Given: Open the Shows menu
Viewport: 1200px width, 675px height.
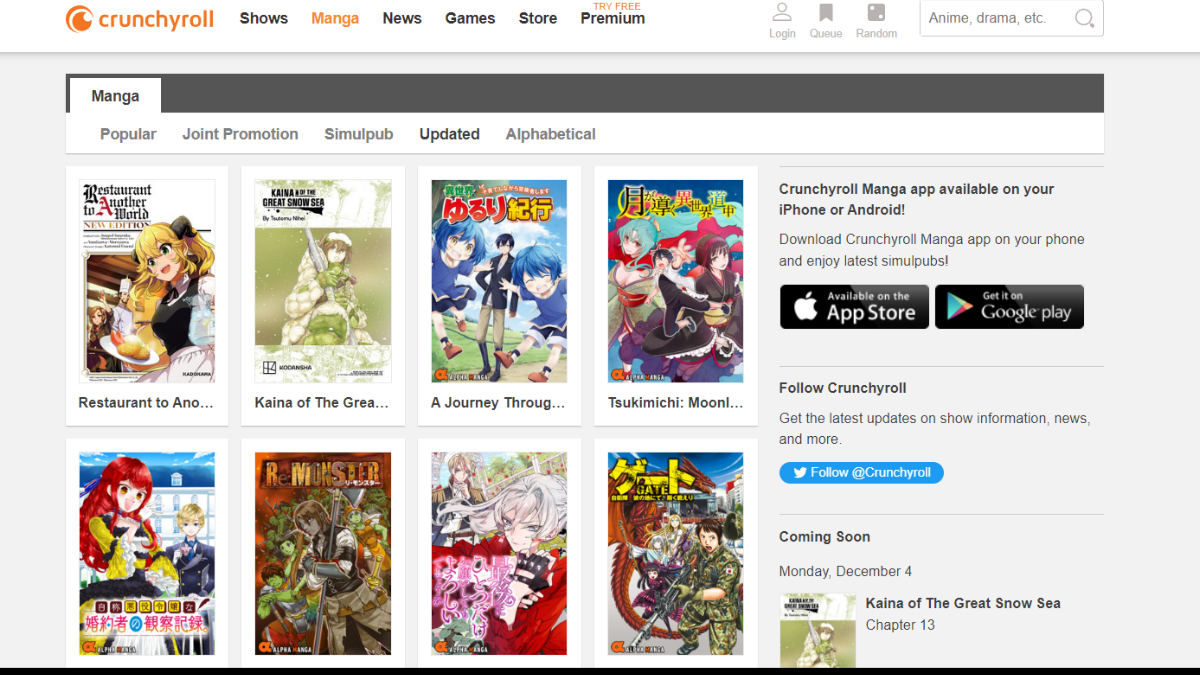Looking at the screenshot, I should click(x=264, y=18).
